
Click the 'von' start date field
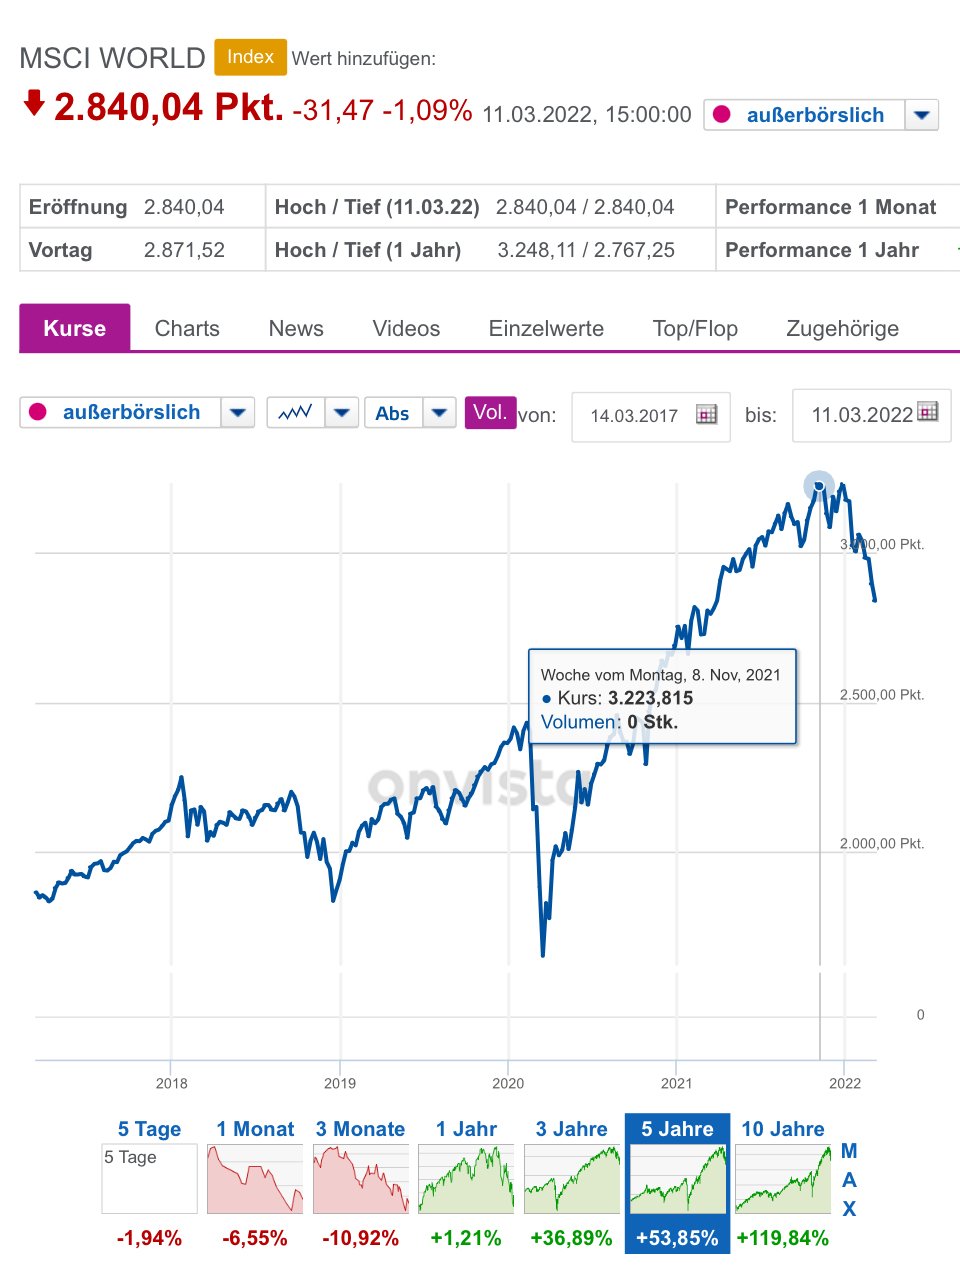(634, 416)
